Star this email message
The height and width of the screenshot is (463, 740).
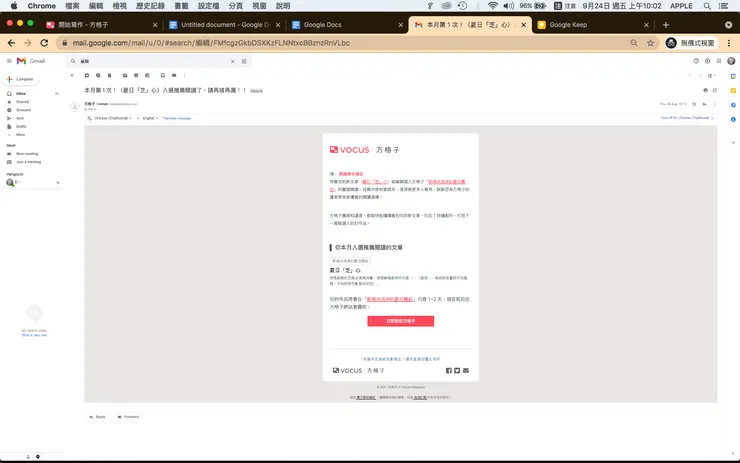coord(694,104)
